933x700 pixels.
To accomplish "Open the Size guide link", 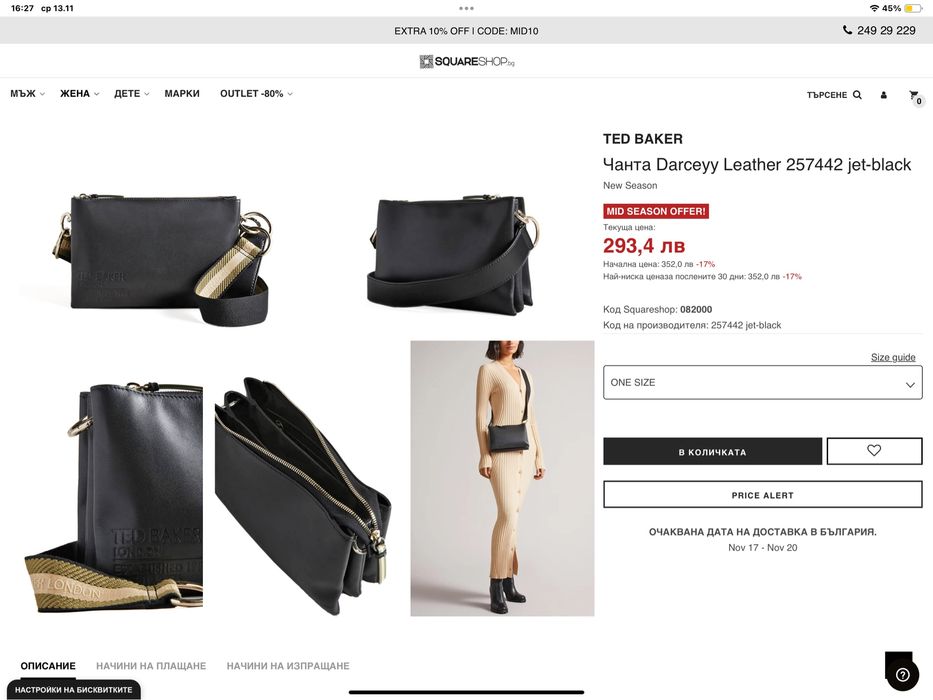I will coord(893,357).
